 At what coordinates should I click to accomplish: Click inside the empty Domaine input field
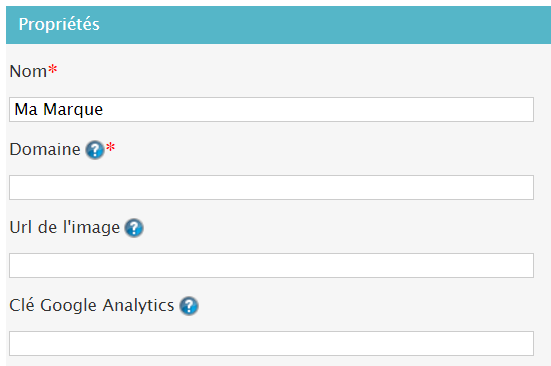pos(271,188)
